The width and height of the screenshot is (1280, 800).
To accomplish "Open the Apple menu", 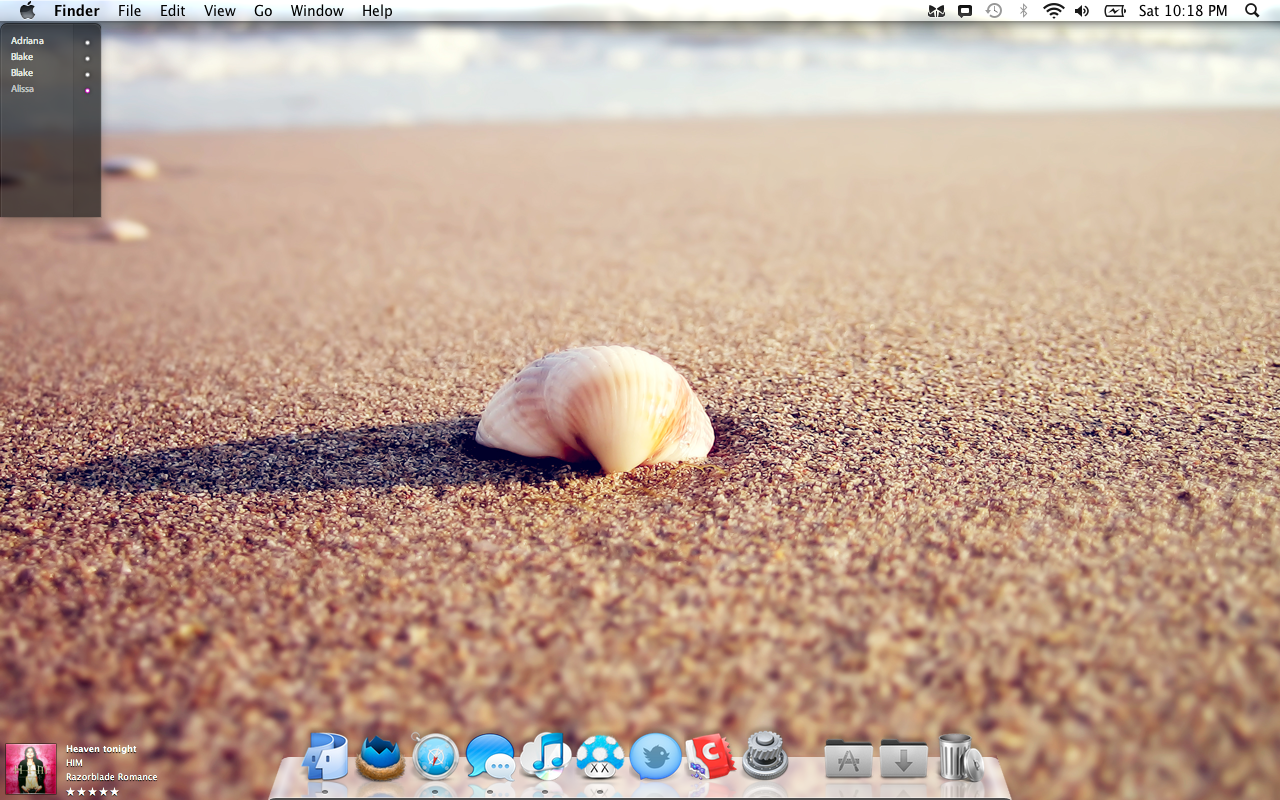I will point(27,11).
